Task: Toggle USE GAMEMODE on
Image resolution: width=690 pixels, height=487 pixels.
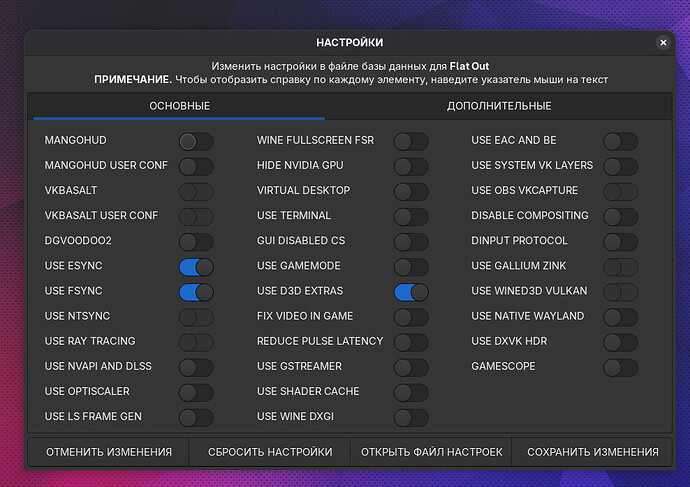Action: pos(411,266)
